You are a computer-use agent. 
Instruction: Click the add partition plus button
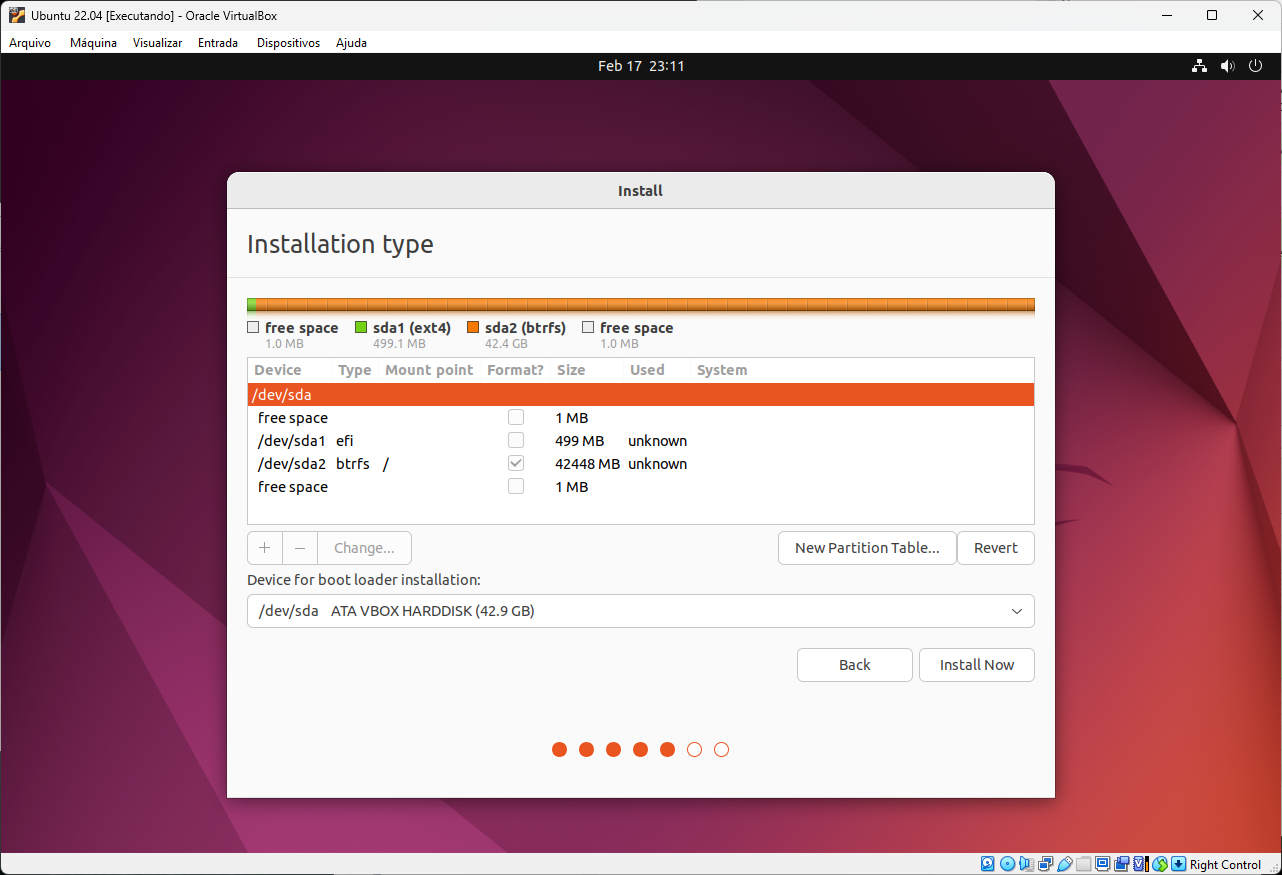[265, 548]
